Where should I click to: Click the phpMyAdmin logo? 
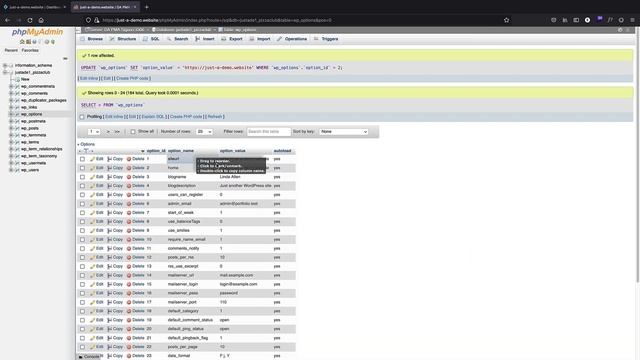pos(37,32)
